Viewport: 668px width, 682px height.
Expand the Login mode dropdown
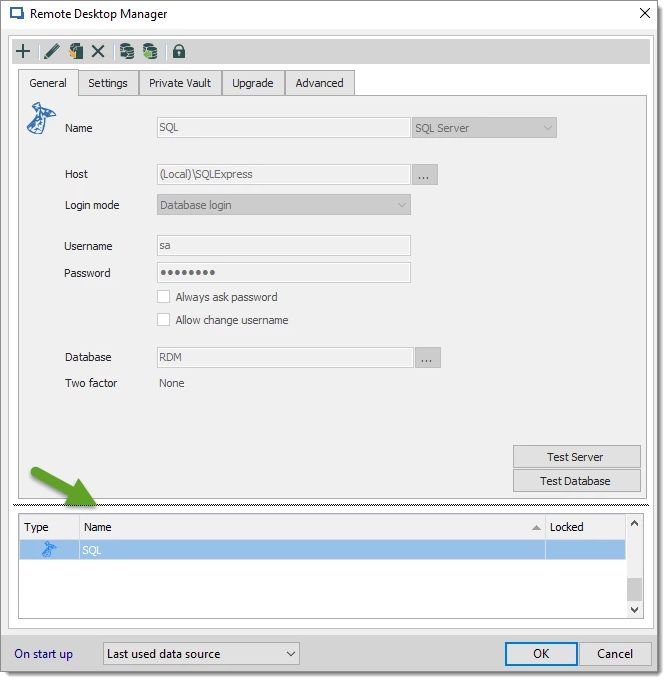pos(285,206)
